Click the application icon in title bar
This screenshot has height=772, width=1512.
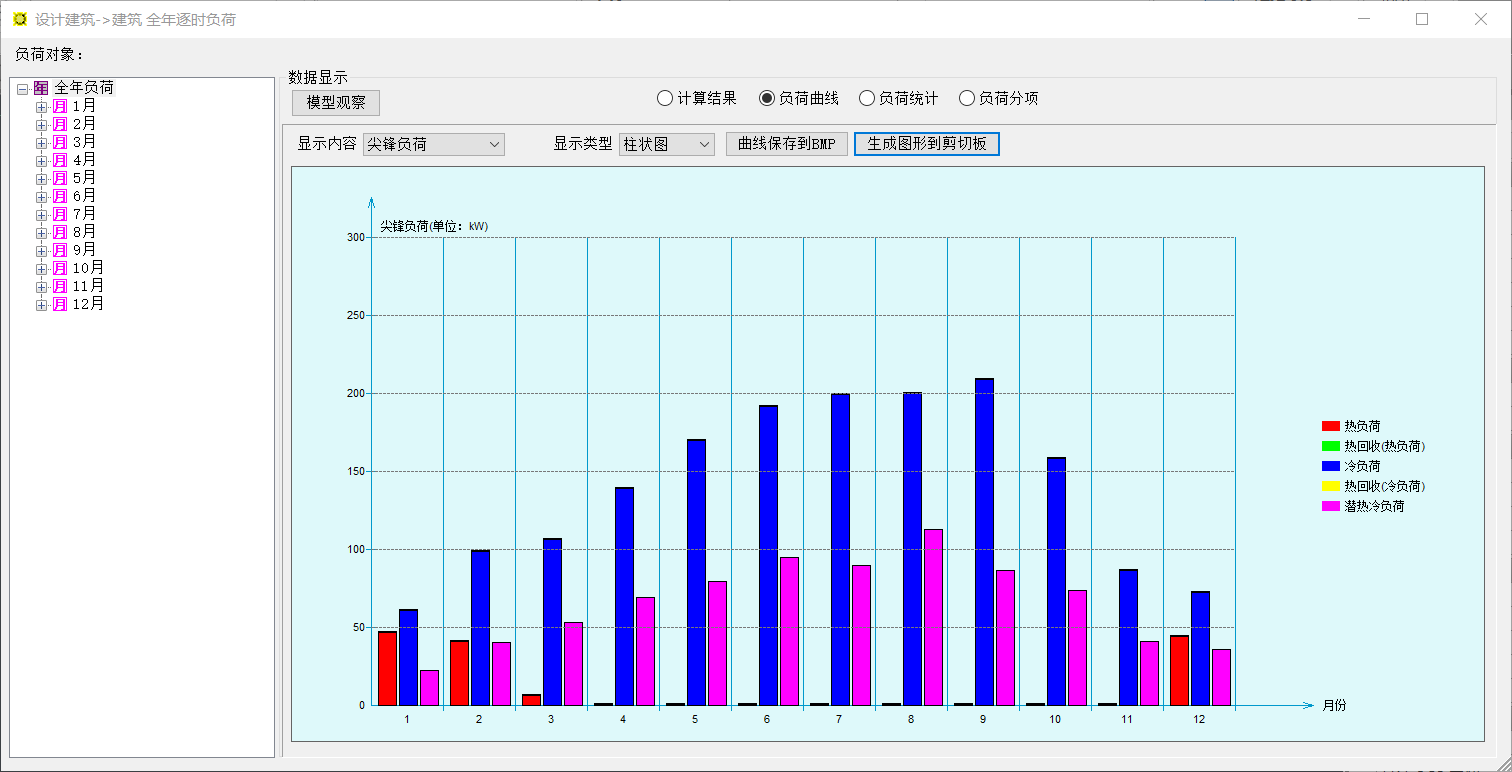[19, 19]
